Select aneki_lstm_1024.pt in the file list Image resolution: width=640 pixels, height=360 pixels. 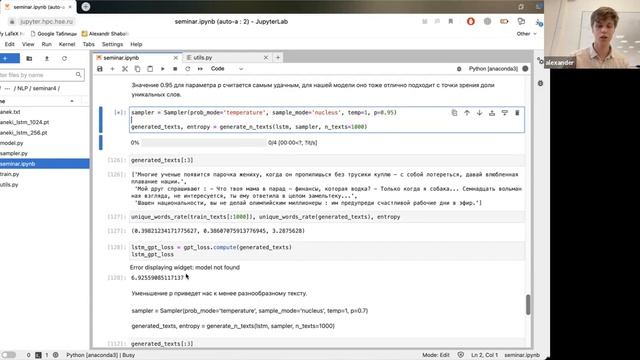pyautogui.click(x=44, y=122)
